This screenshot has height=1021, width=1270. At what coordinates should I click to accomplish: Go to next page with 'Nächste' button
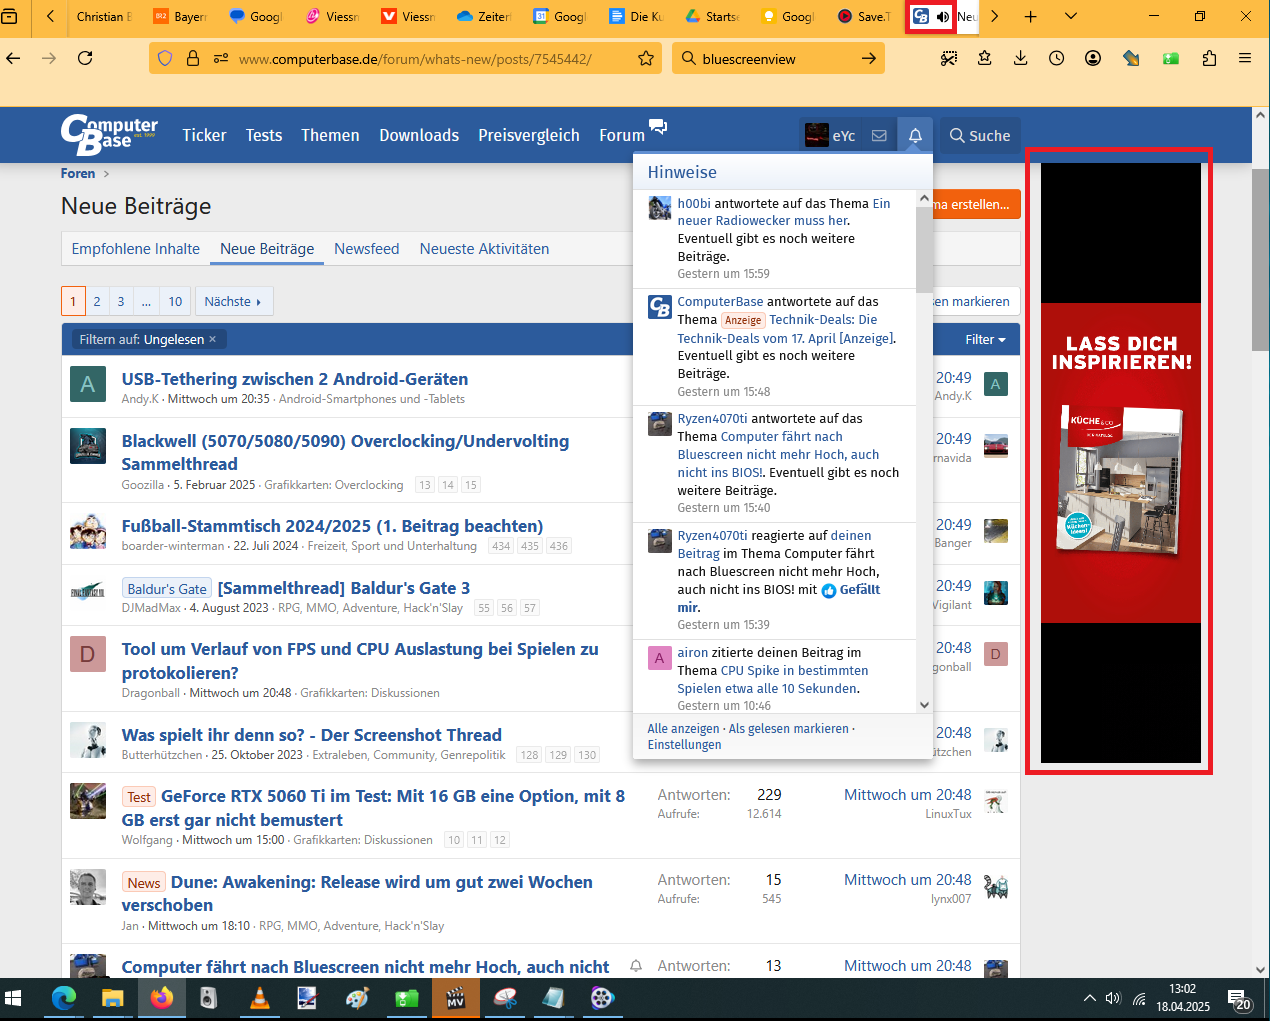(x=233, y=301)
